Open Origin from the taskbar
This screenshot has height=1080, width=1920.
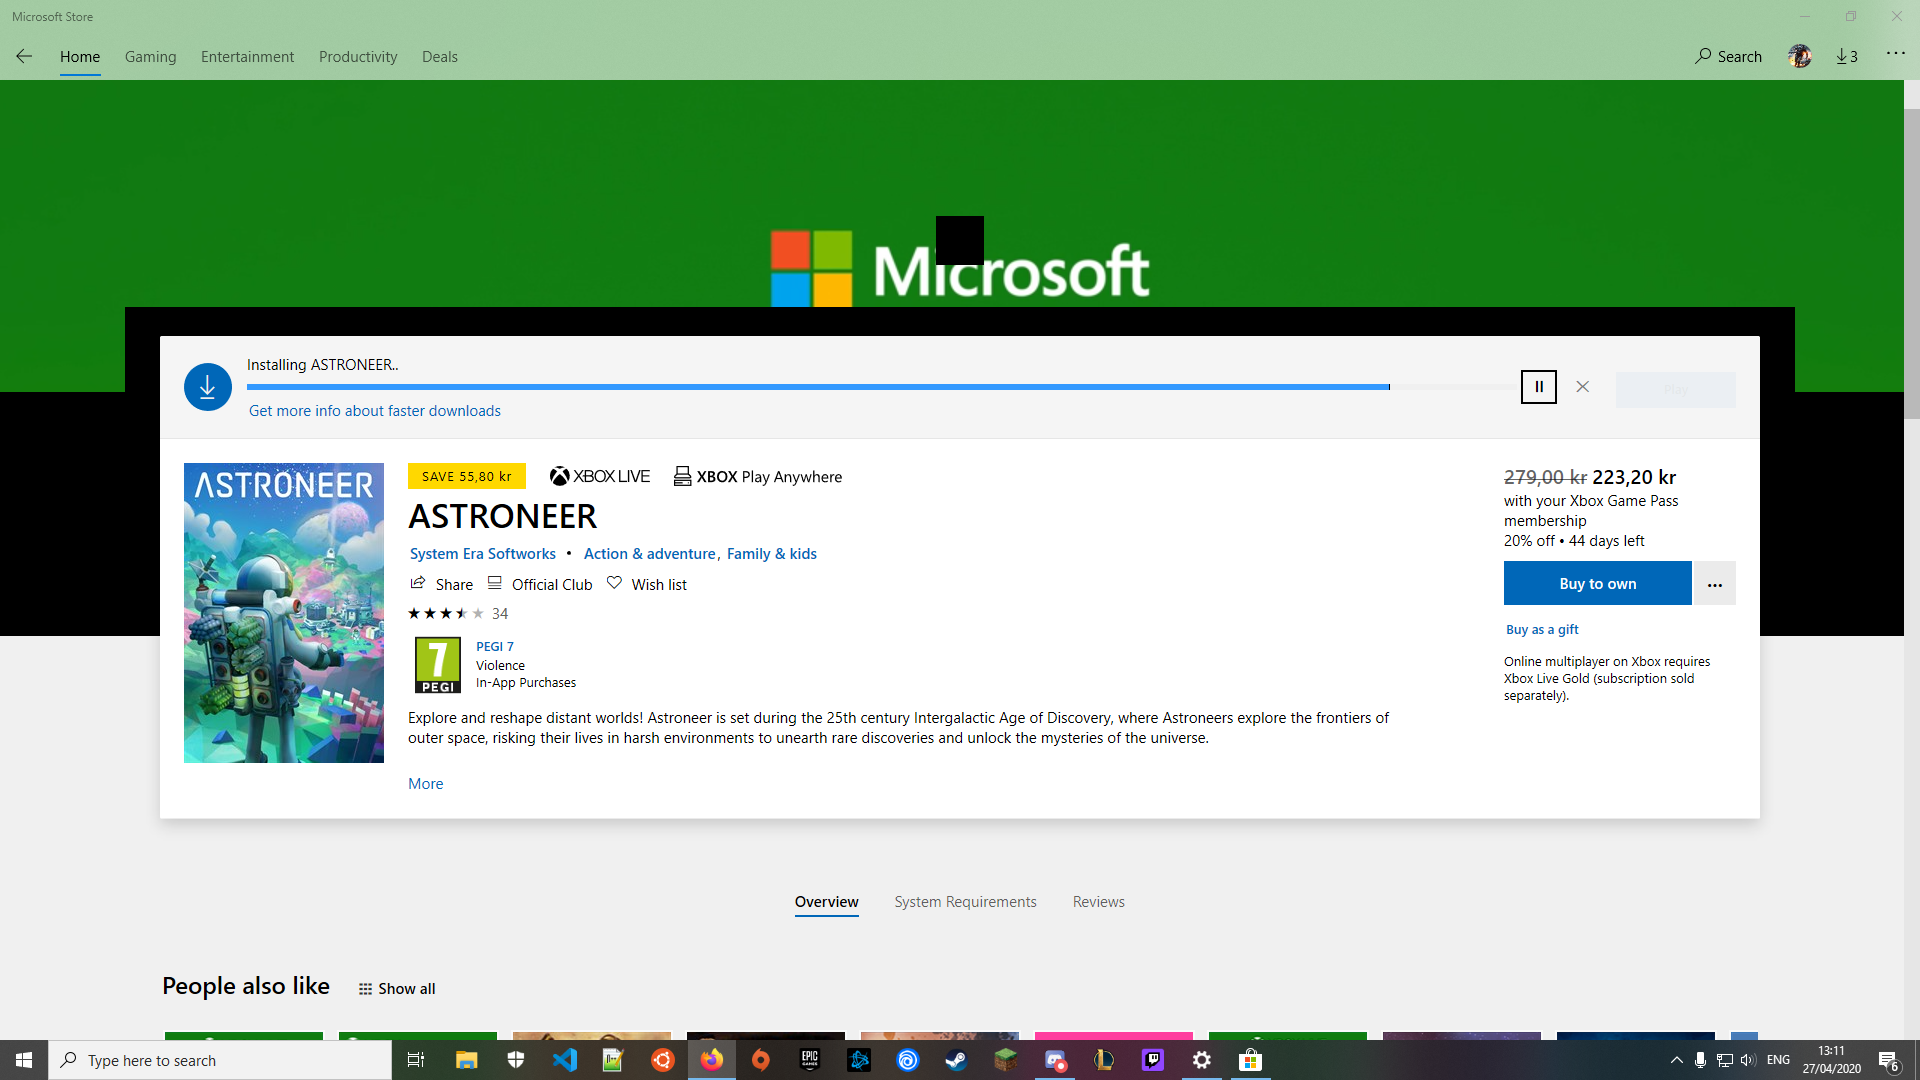pos(761,1060)
